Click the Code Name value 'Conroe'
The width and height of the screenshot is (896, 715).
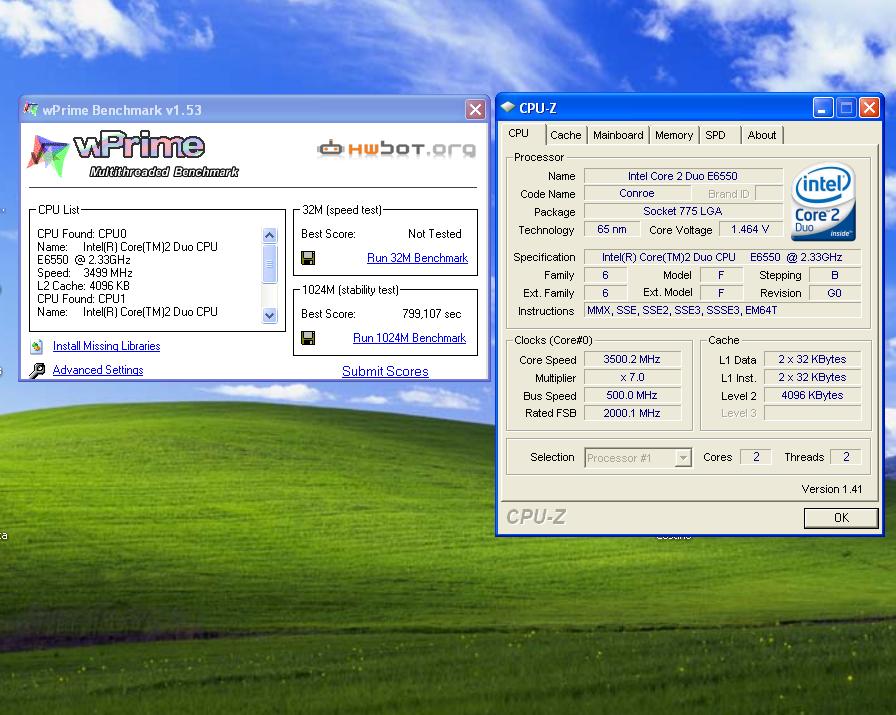pos(637,193)
